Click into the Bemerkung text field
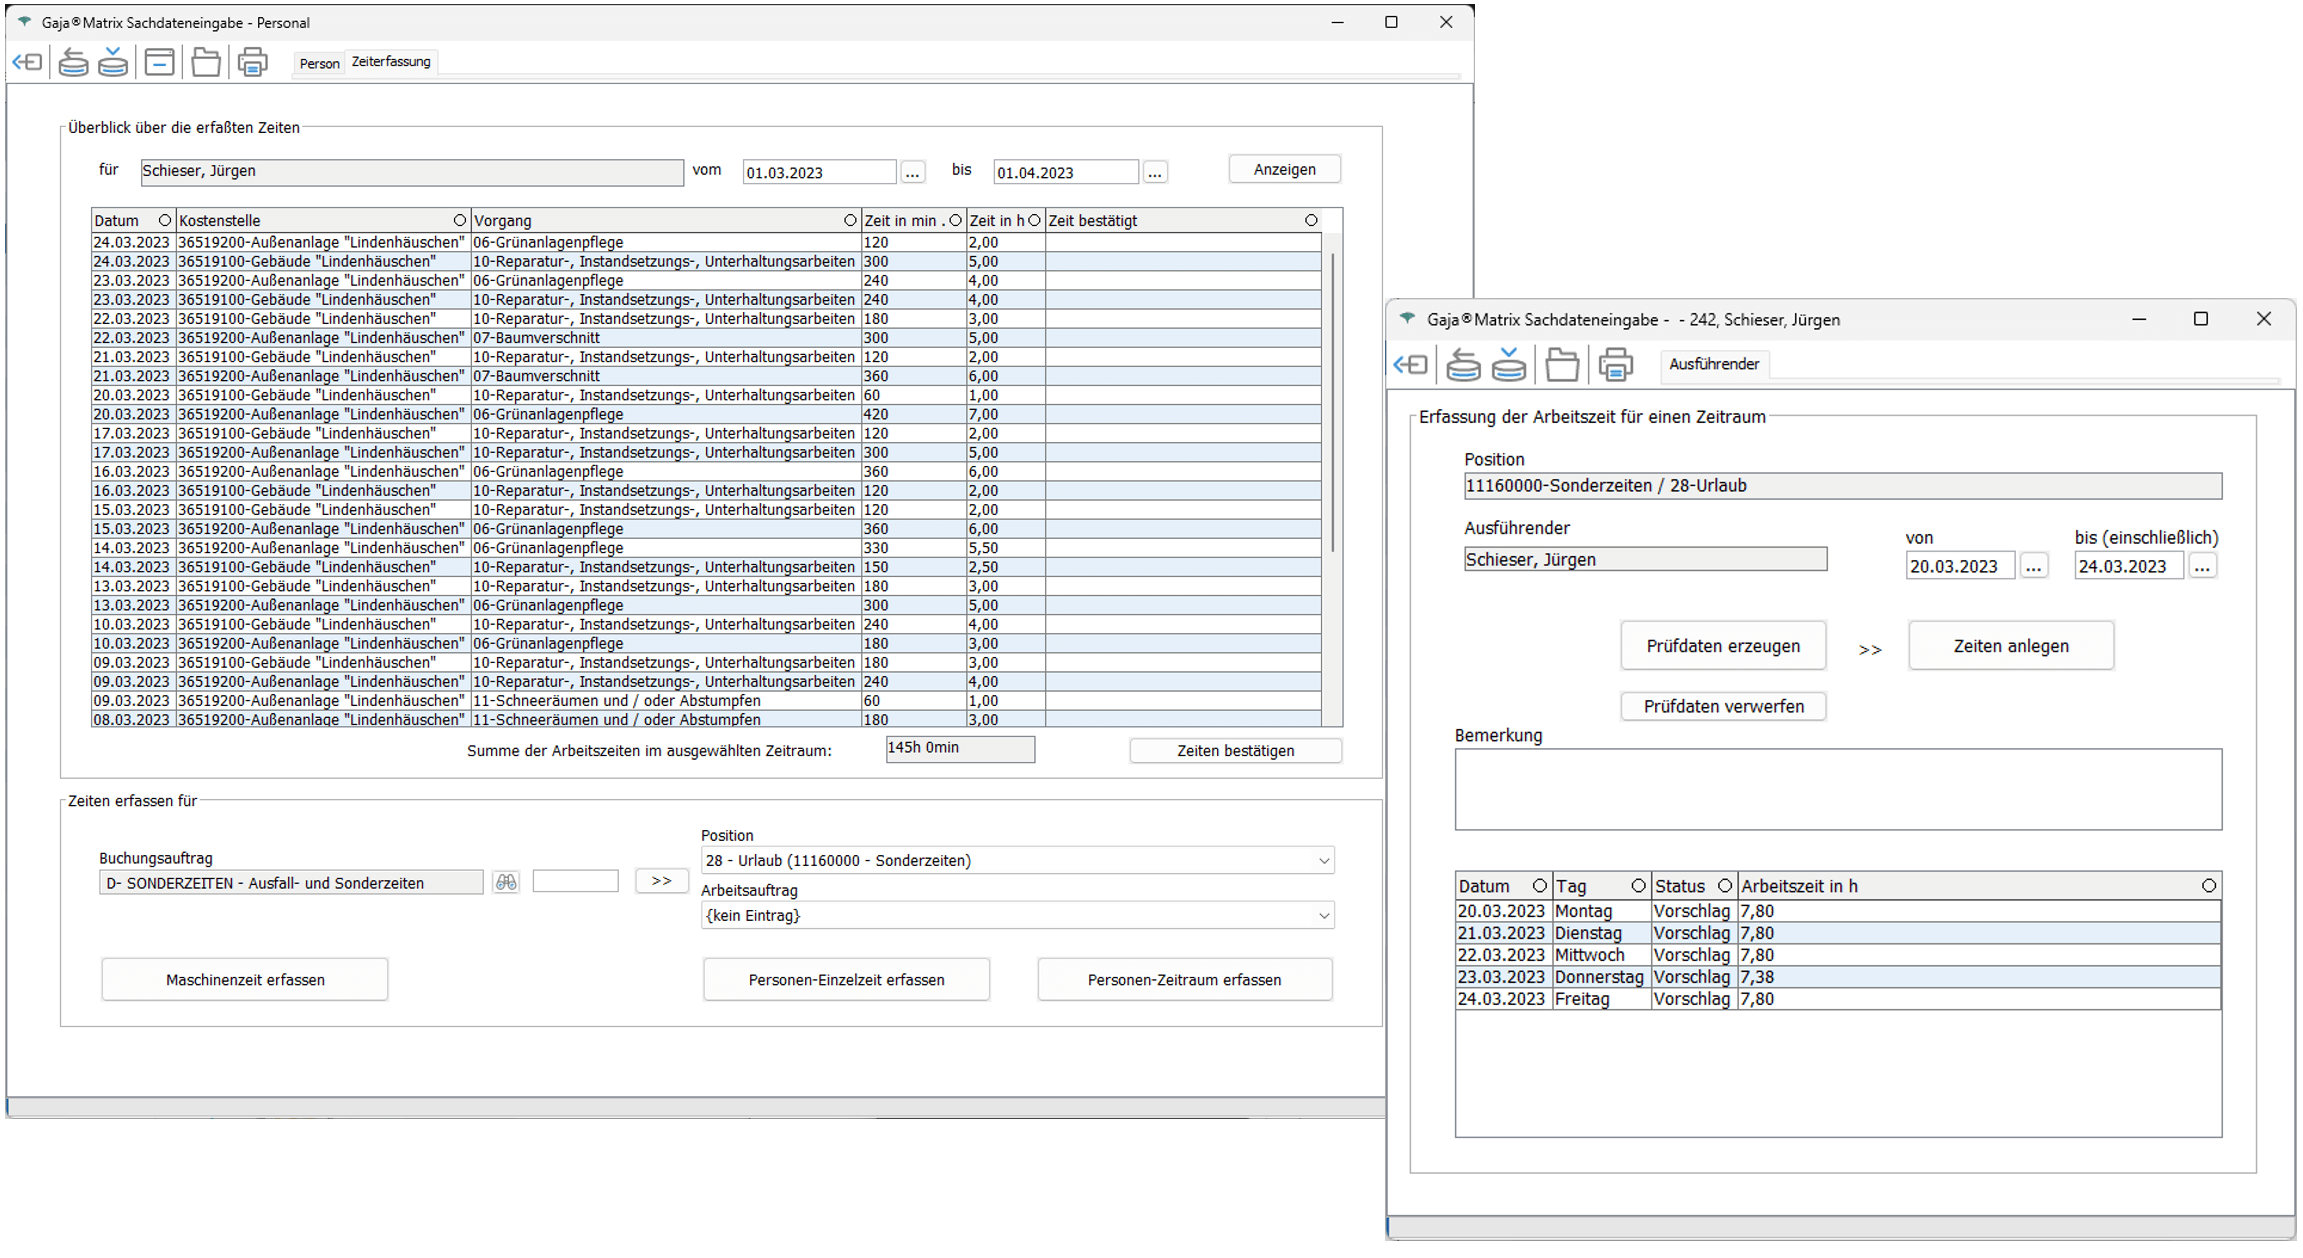 tap(1837, 789)
